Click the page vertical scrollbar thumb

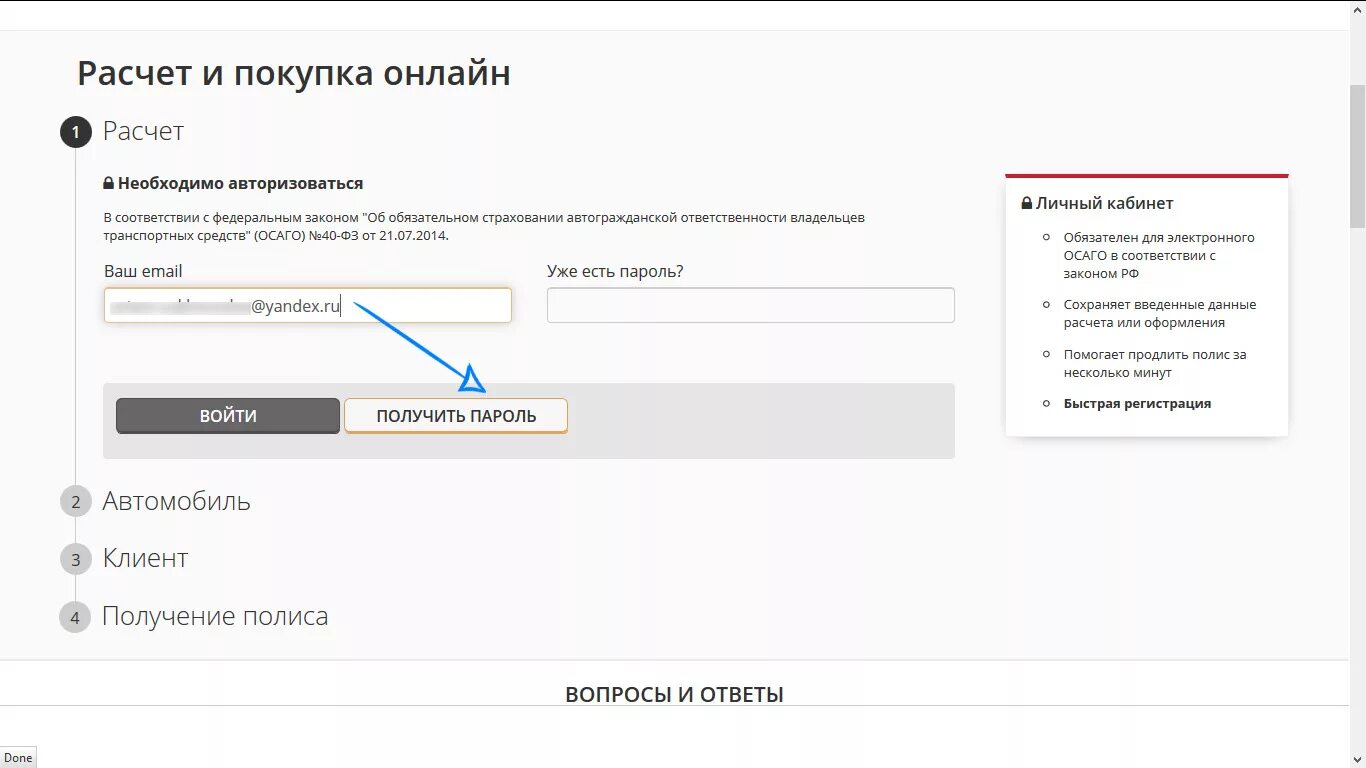point(1357,155)
